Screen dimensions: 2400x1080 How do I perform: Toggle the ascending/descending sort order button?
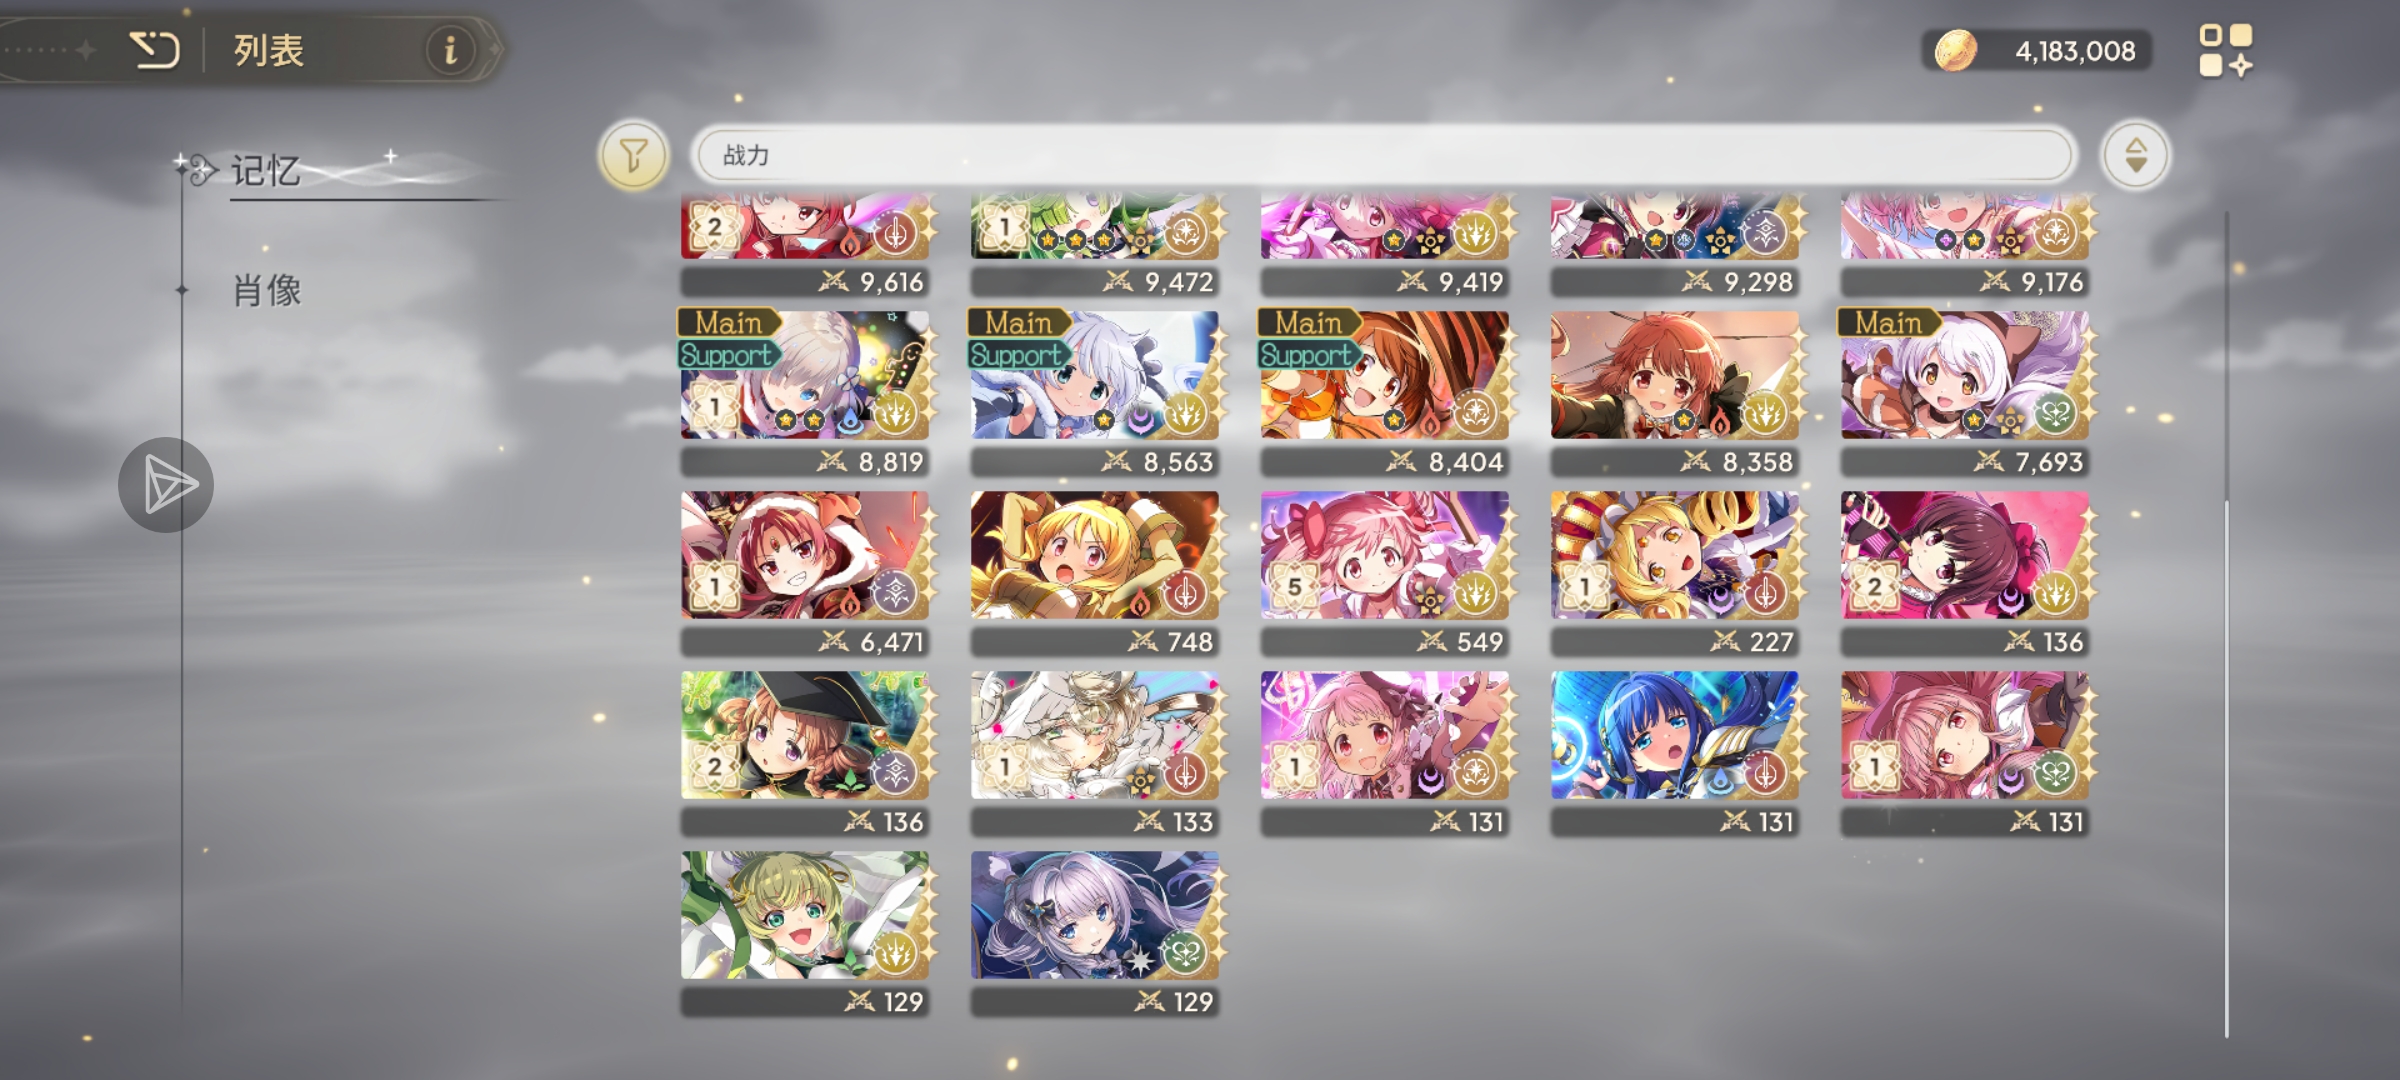[x=2135, y=155]
